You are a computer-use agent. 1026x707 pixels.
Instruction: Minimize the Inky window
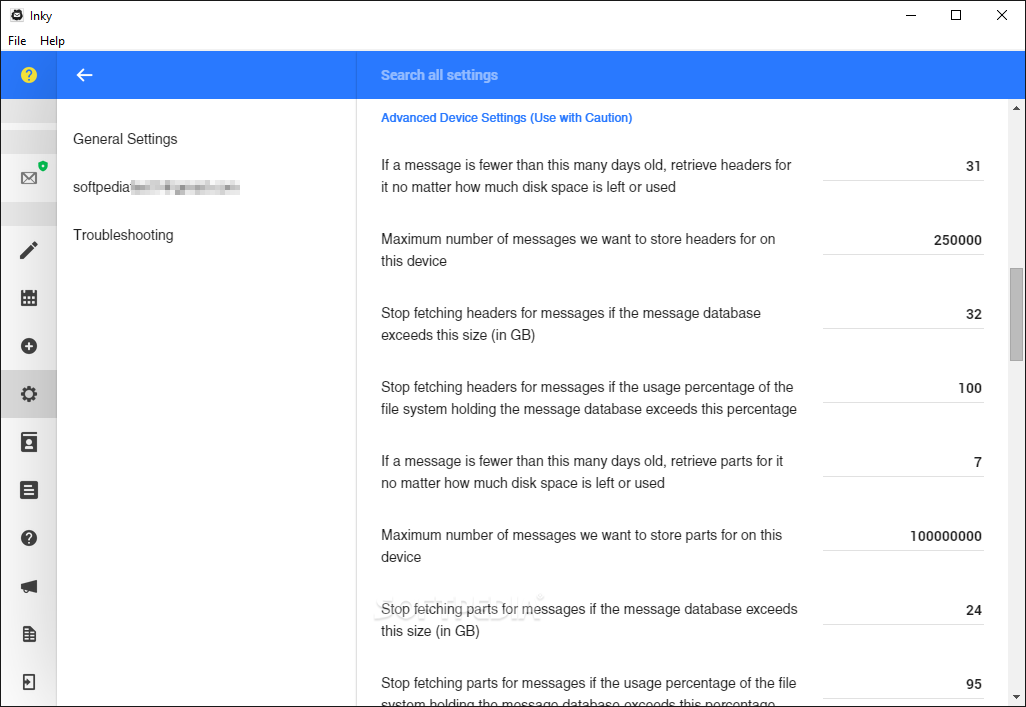pyautogui.click(x=911, y=15)
